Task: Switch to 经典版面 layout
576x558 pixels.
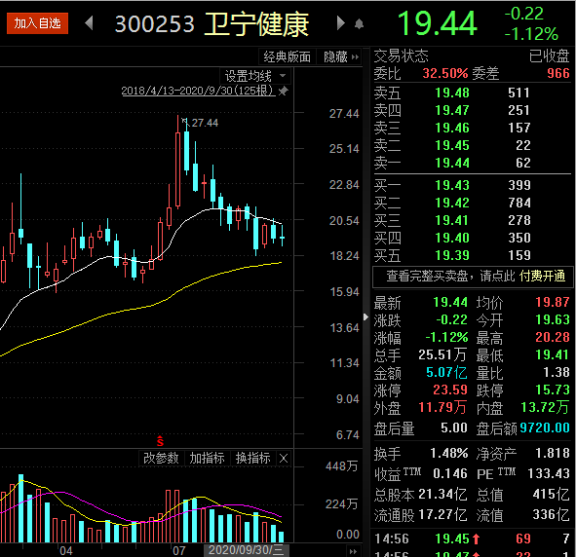Action: click(x=287, y=57)
